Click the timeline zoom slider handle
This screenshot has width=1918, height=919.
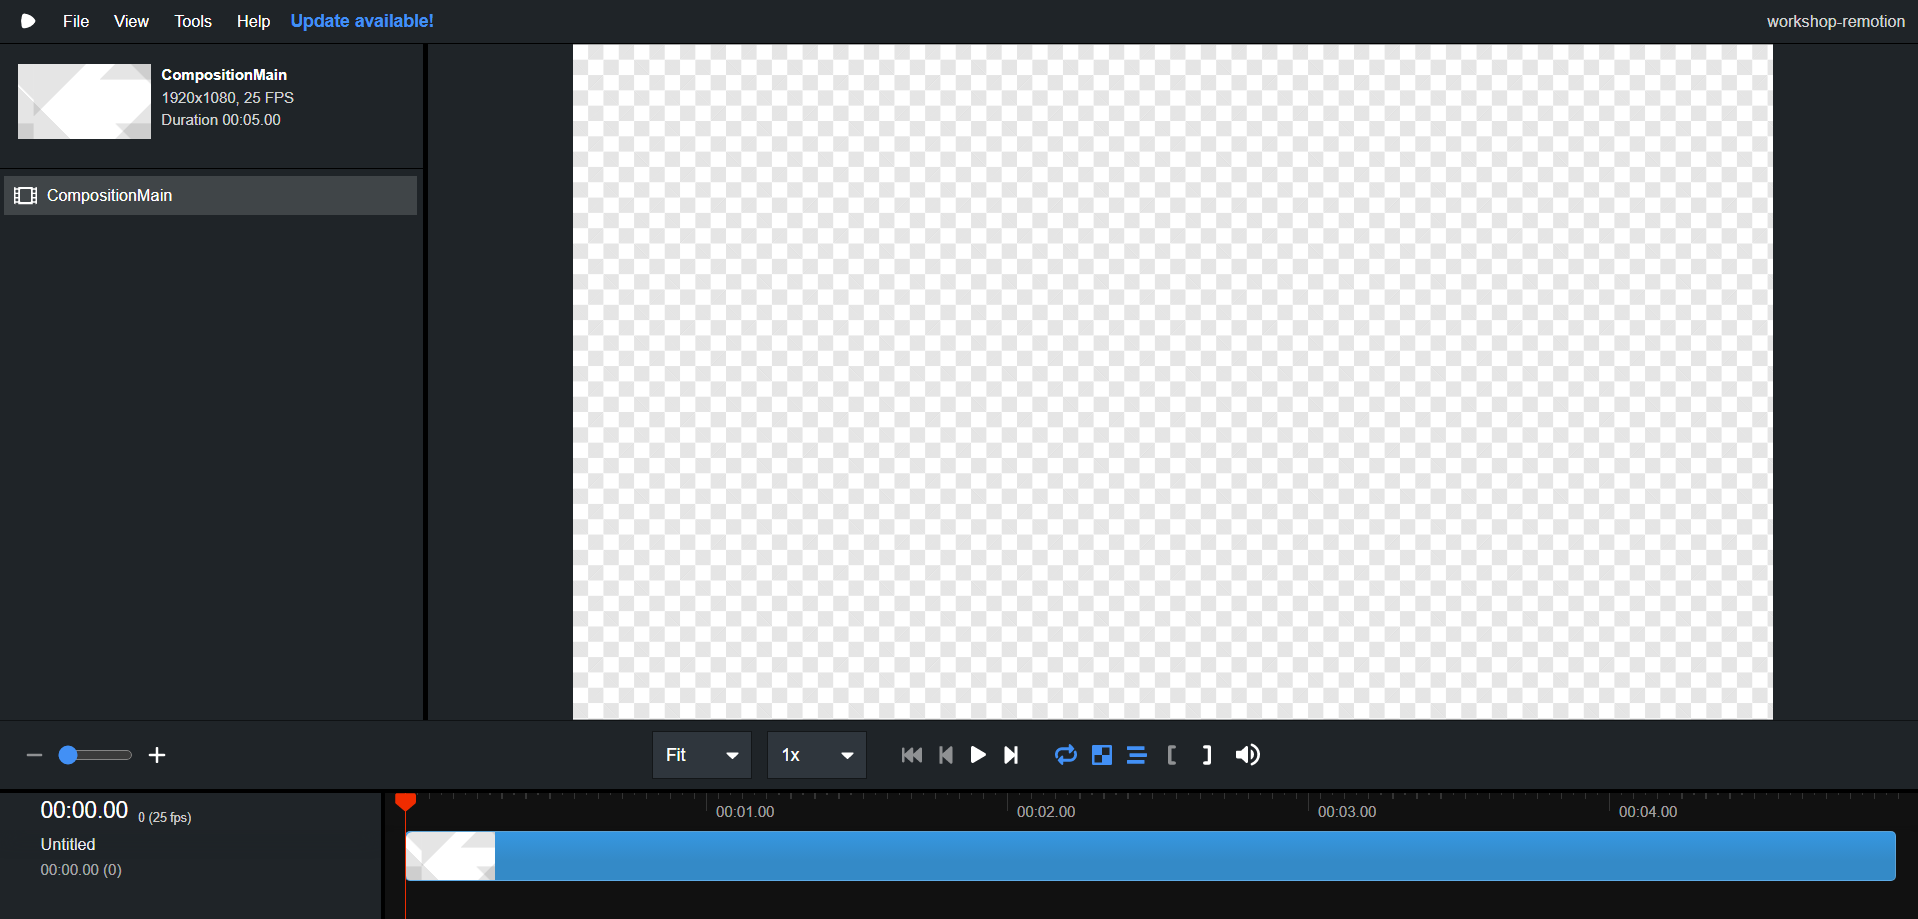coord(68,755)
